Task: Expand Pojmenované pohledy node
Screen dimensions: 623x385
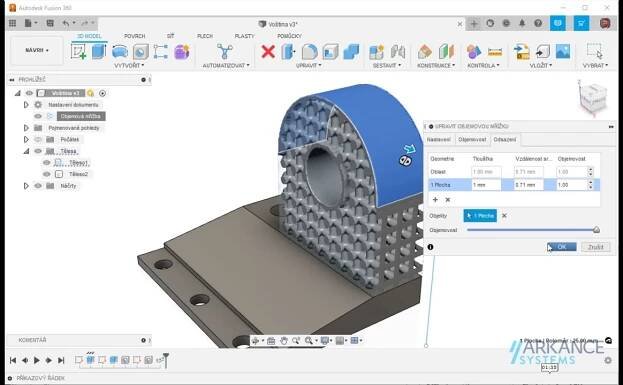Action: tap(26, 128)
